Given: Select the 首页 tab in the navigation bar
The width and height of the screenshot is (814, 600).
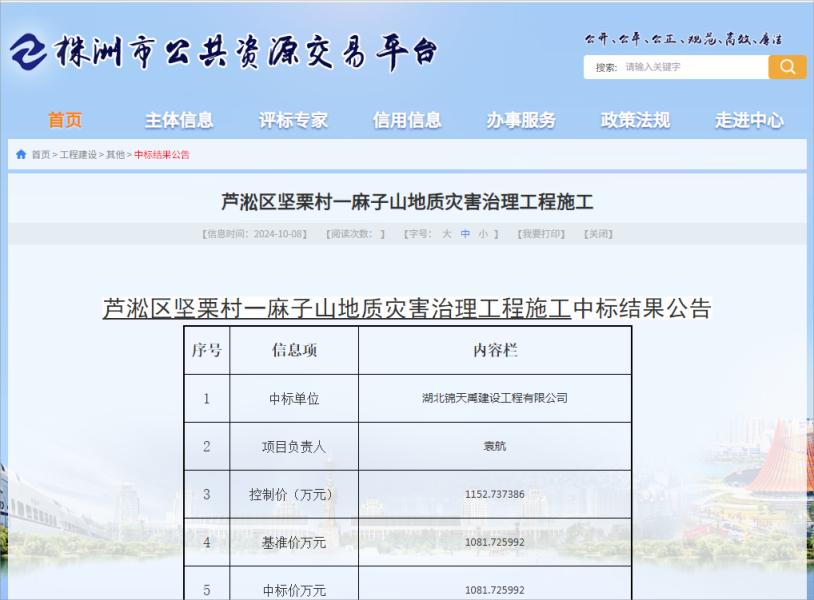Looking at the screenshot, I should (64, 119).
